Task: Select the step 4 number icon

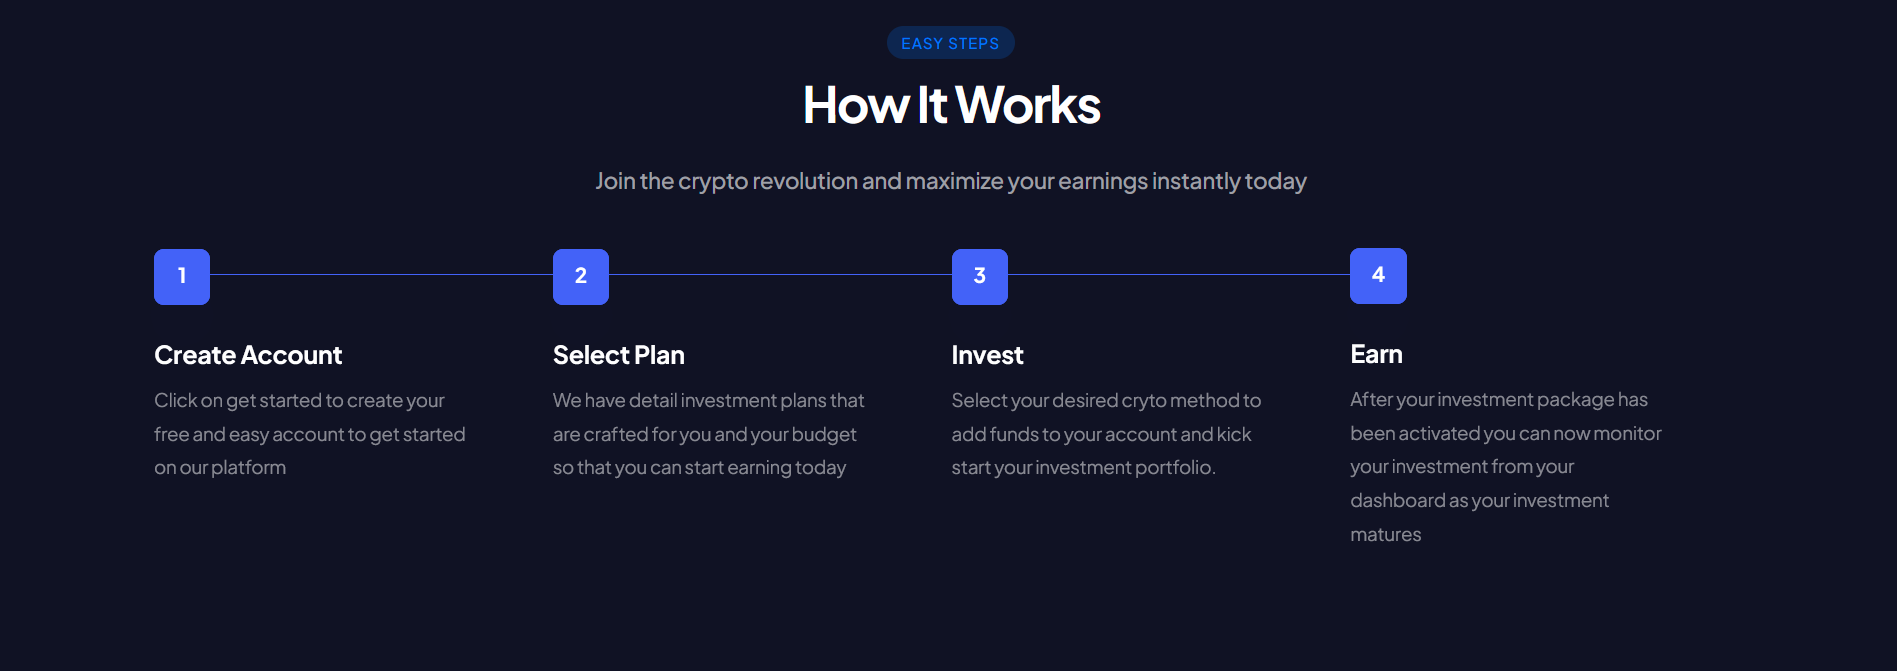Action: (1378, 275)
